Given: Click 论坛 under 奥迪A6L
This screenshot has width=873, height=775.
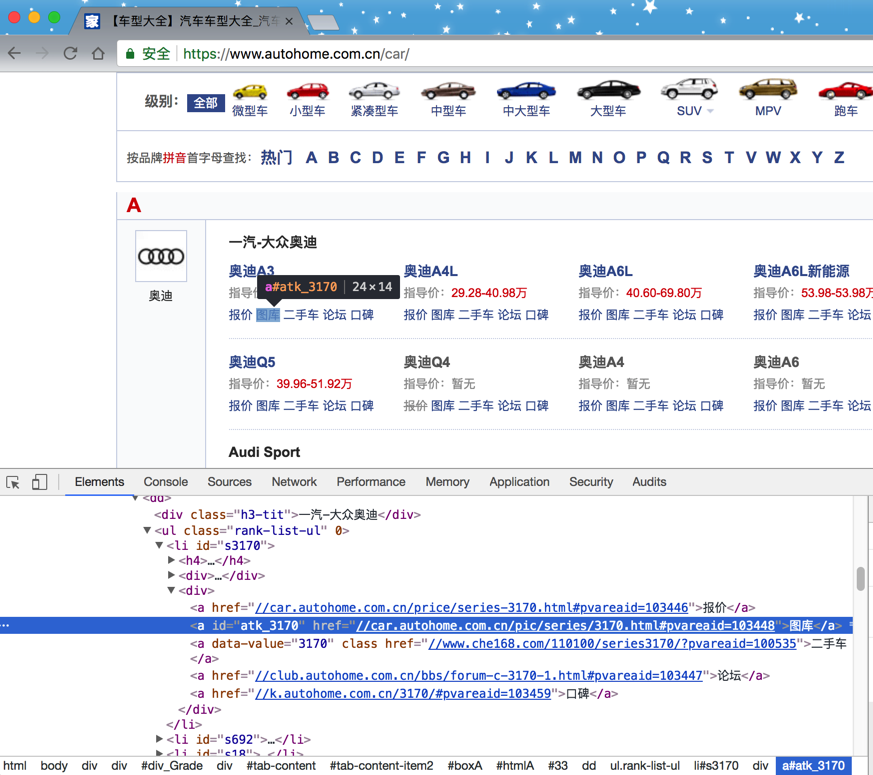Looking at the screenshot, I should 684,315.
